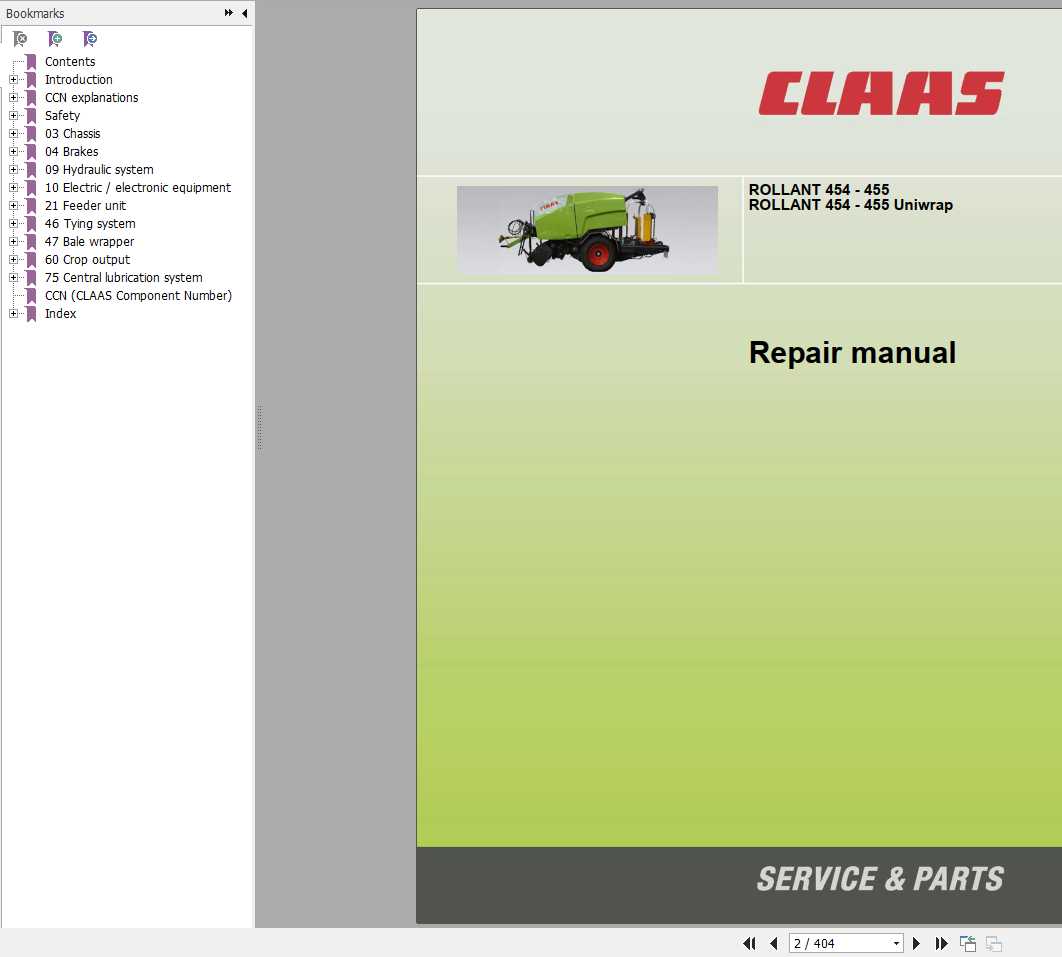Expand the Index bookmark node

click(x=13, y=314)
